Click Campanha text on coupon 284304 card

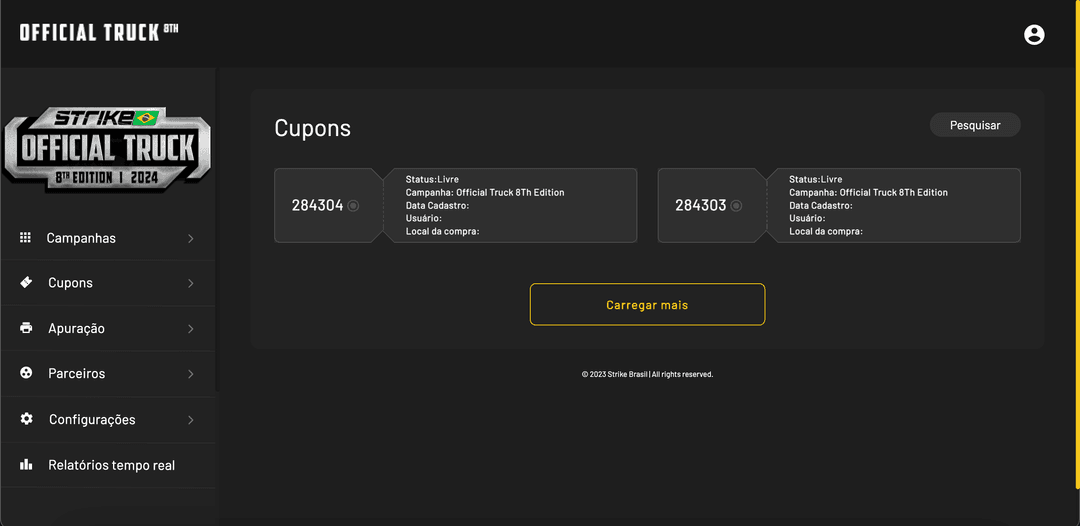(485, 193)
